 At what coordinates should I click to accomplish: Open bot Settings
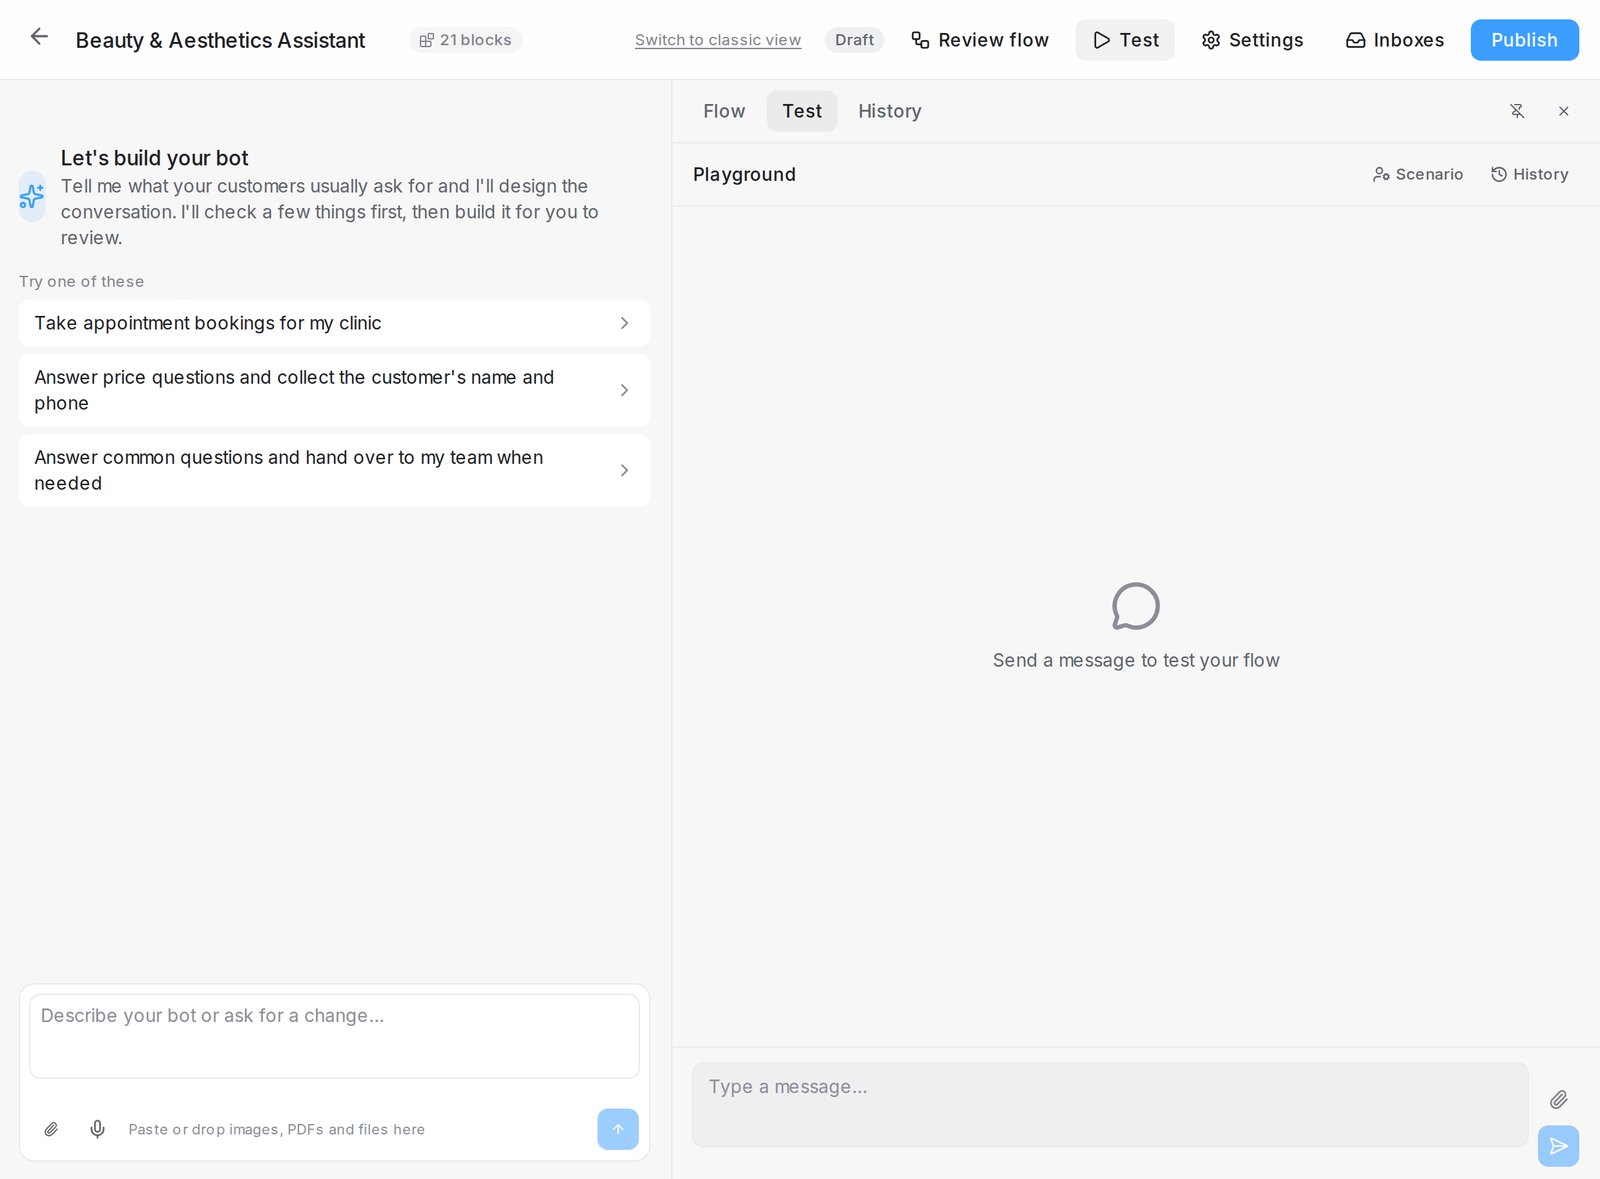1252,40
